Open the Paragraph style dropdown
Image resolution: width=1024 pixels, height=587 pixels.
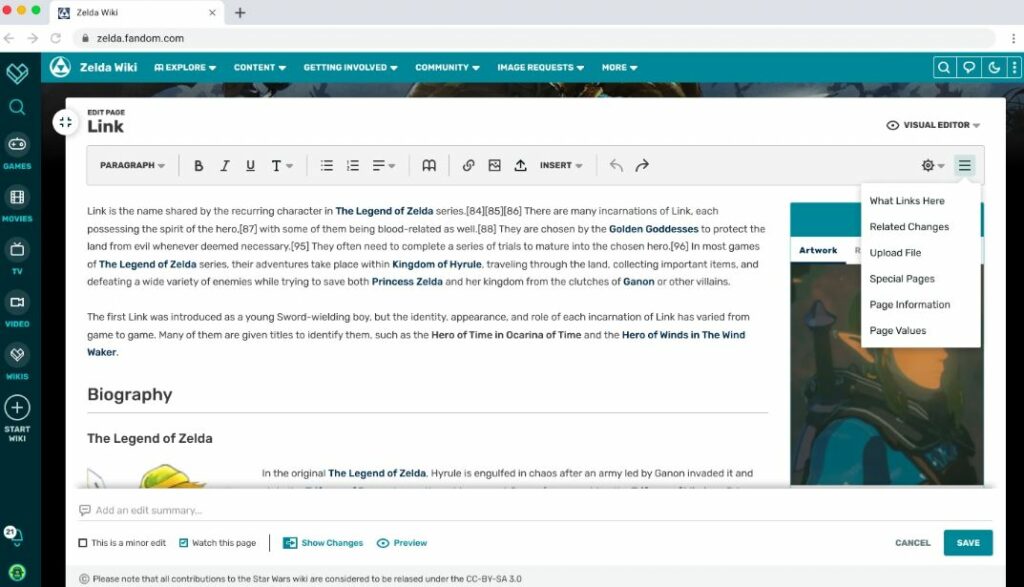(132, 166)
